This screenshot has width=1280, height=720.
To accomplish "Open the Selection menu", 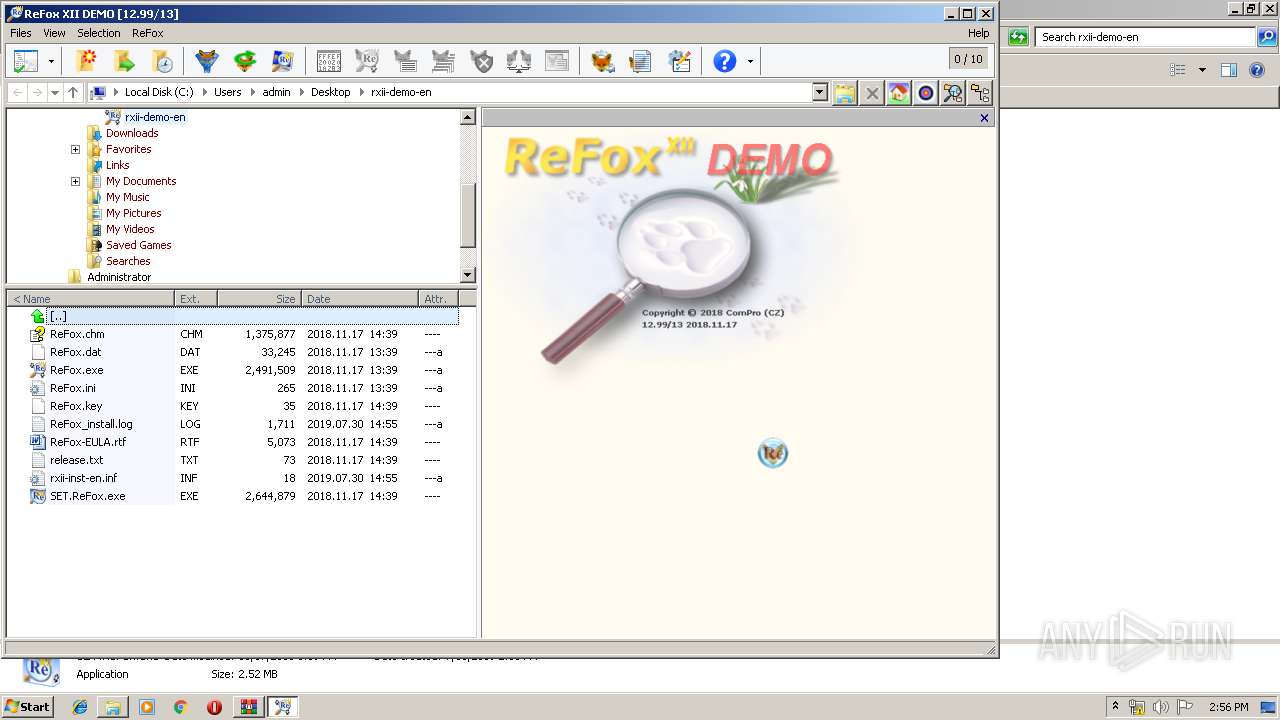I will coord(99,33).
